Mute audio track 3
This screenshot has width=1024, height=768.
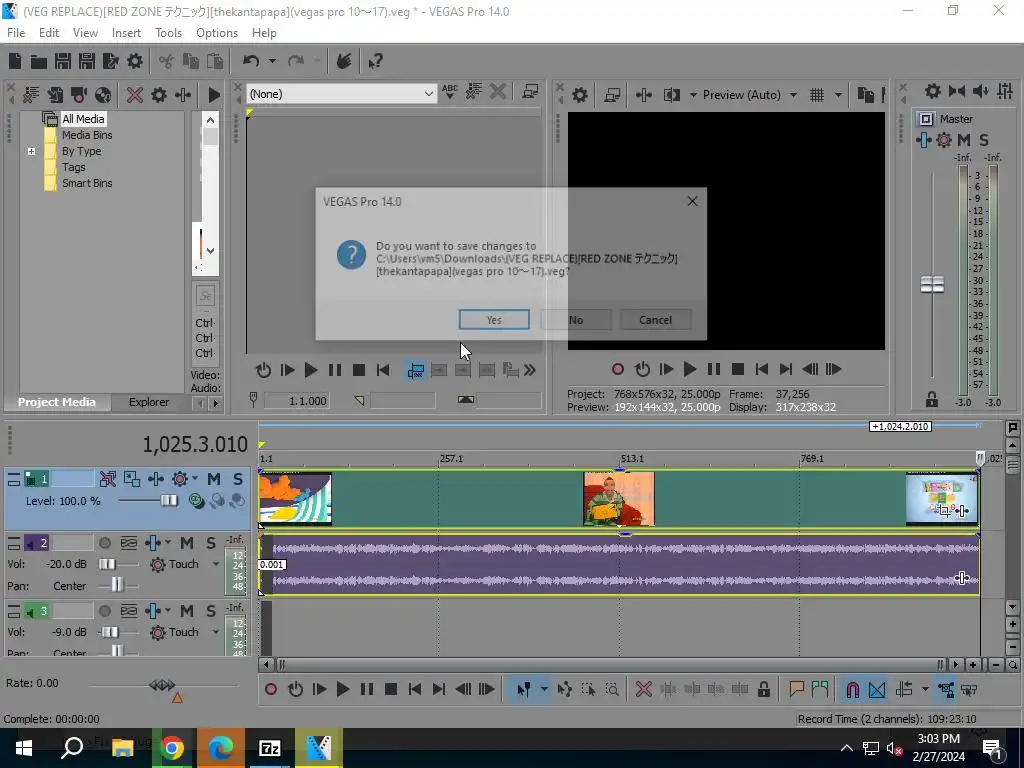click(186, 611)
